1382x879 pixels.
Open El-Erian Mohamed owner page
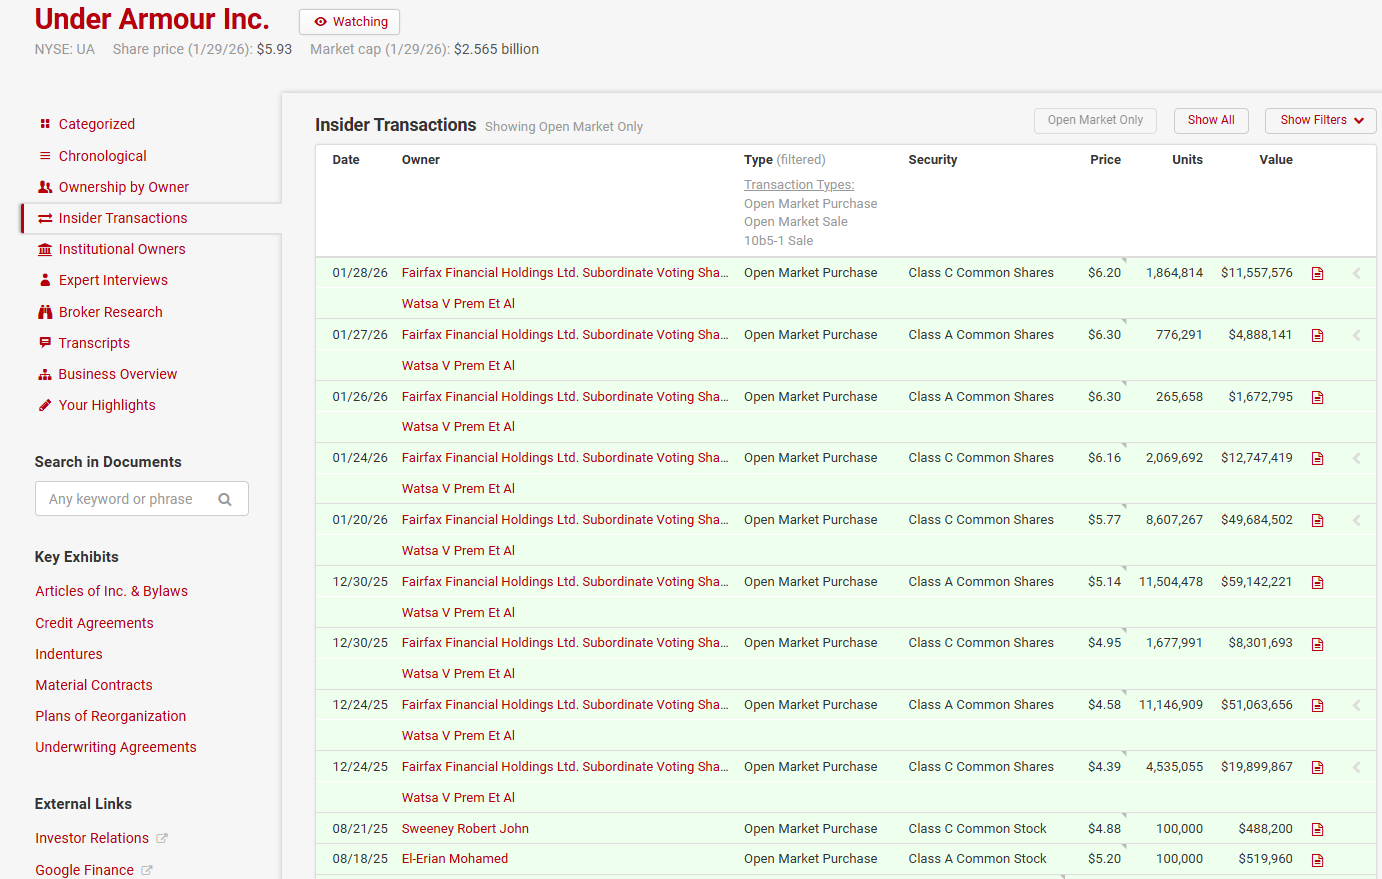[455, 859]
